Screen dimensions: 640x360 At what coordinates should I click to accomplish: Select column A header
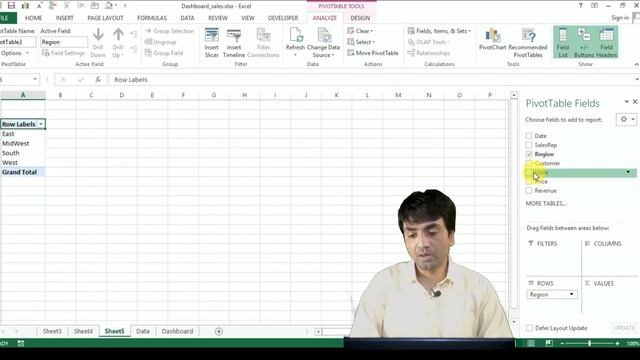(23, 95)
